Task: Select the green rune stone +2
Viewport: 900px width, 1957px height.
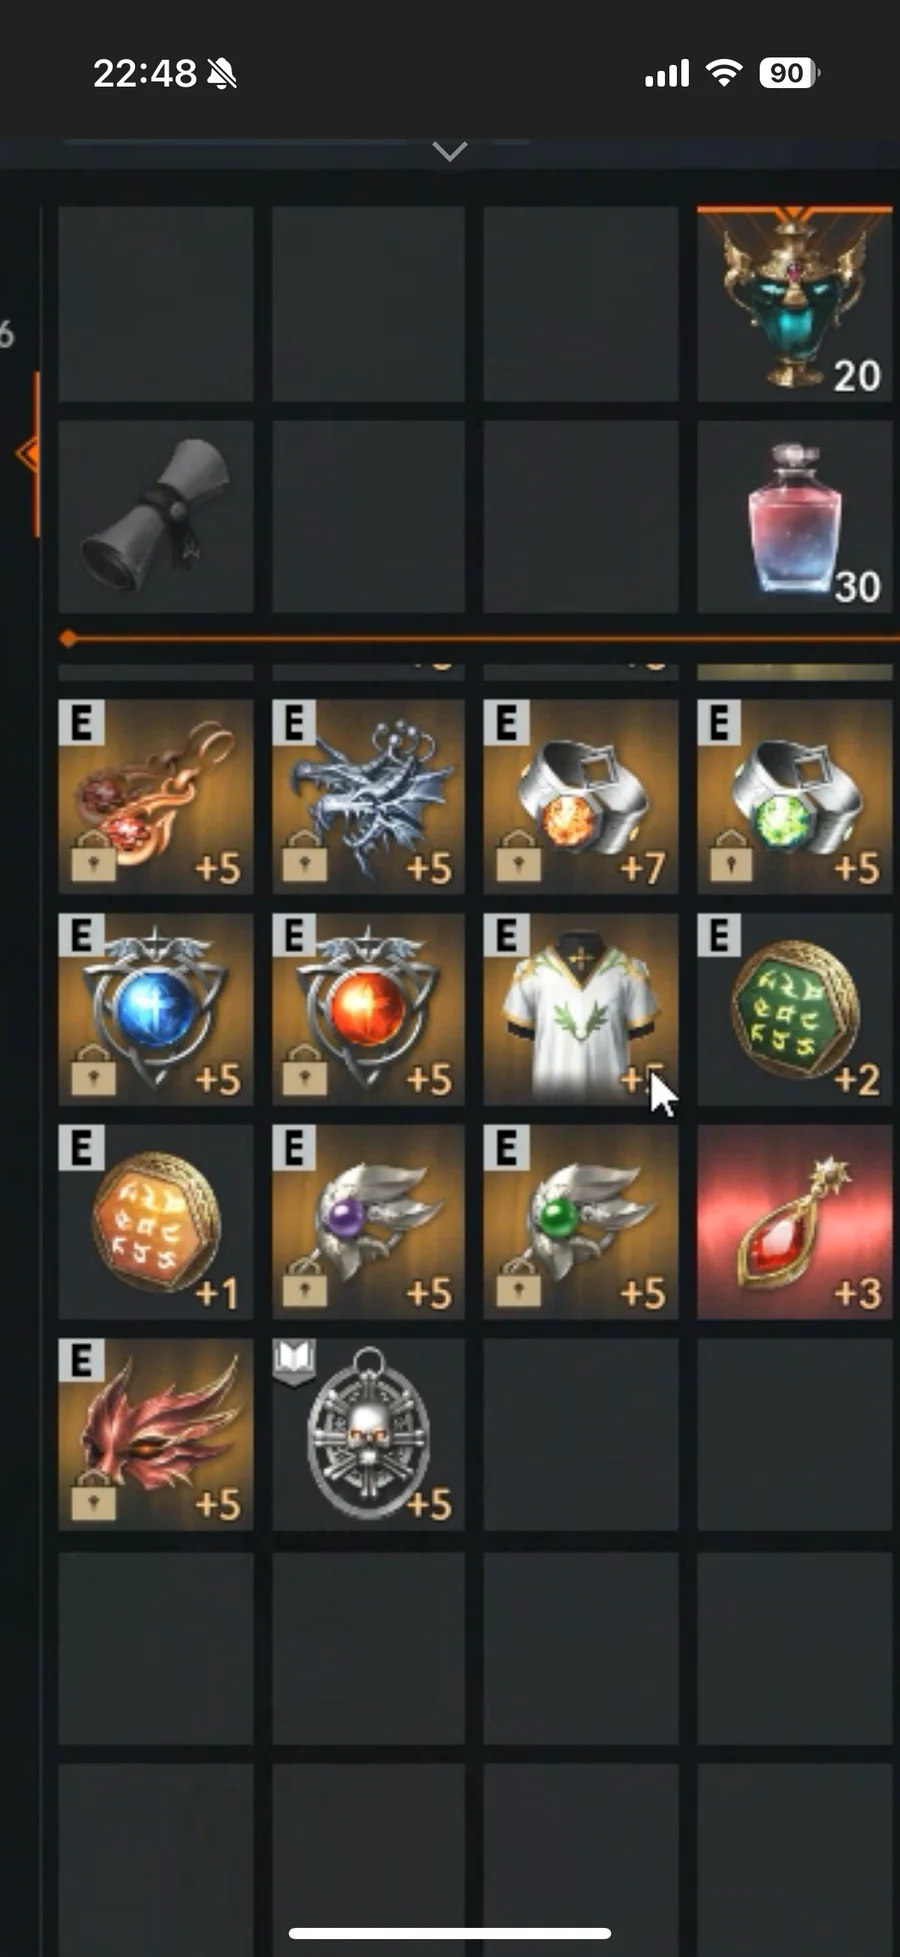Action: click(x=794, y=1009)
